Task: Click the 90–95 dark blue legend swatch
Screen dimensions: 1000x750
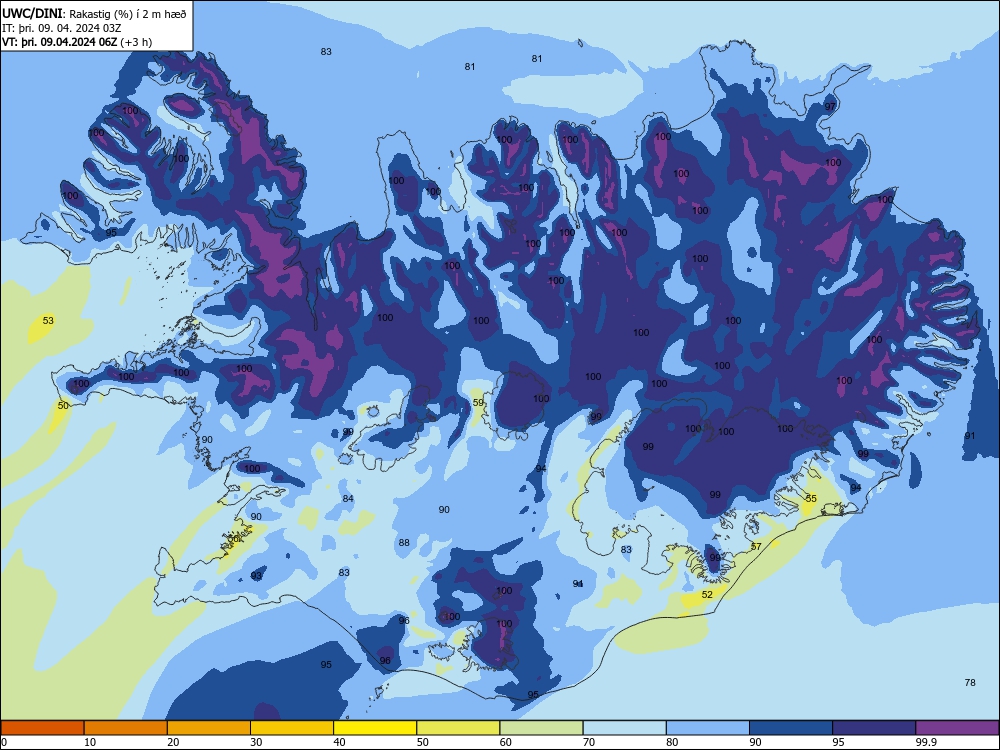Action: pyautogui.click(x=791, y=728)
